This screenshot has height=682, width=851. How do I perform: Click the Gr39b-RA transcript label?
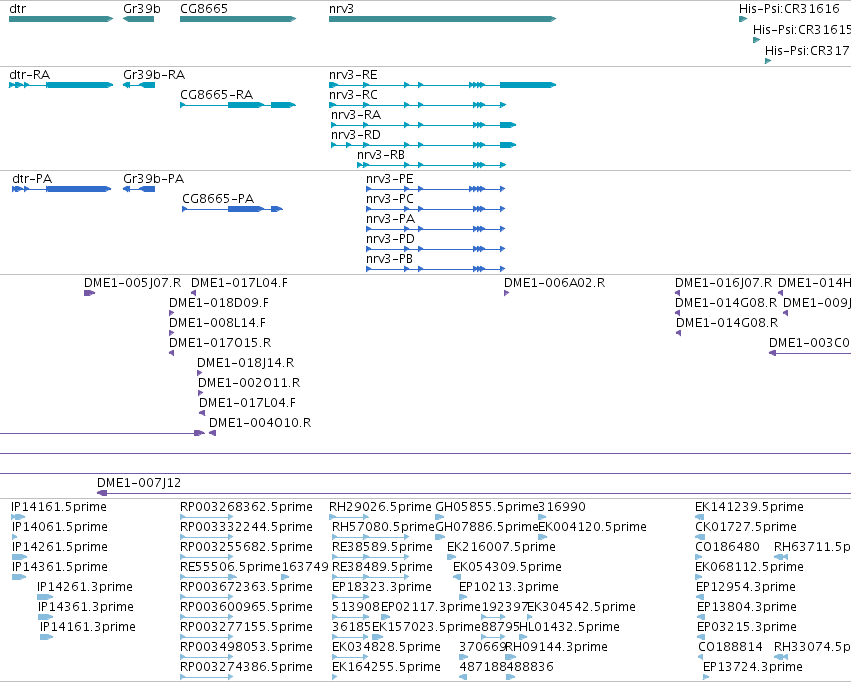tap(154, 74)
